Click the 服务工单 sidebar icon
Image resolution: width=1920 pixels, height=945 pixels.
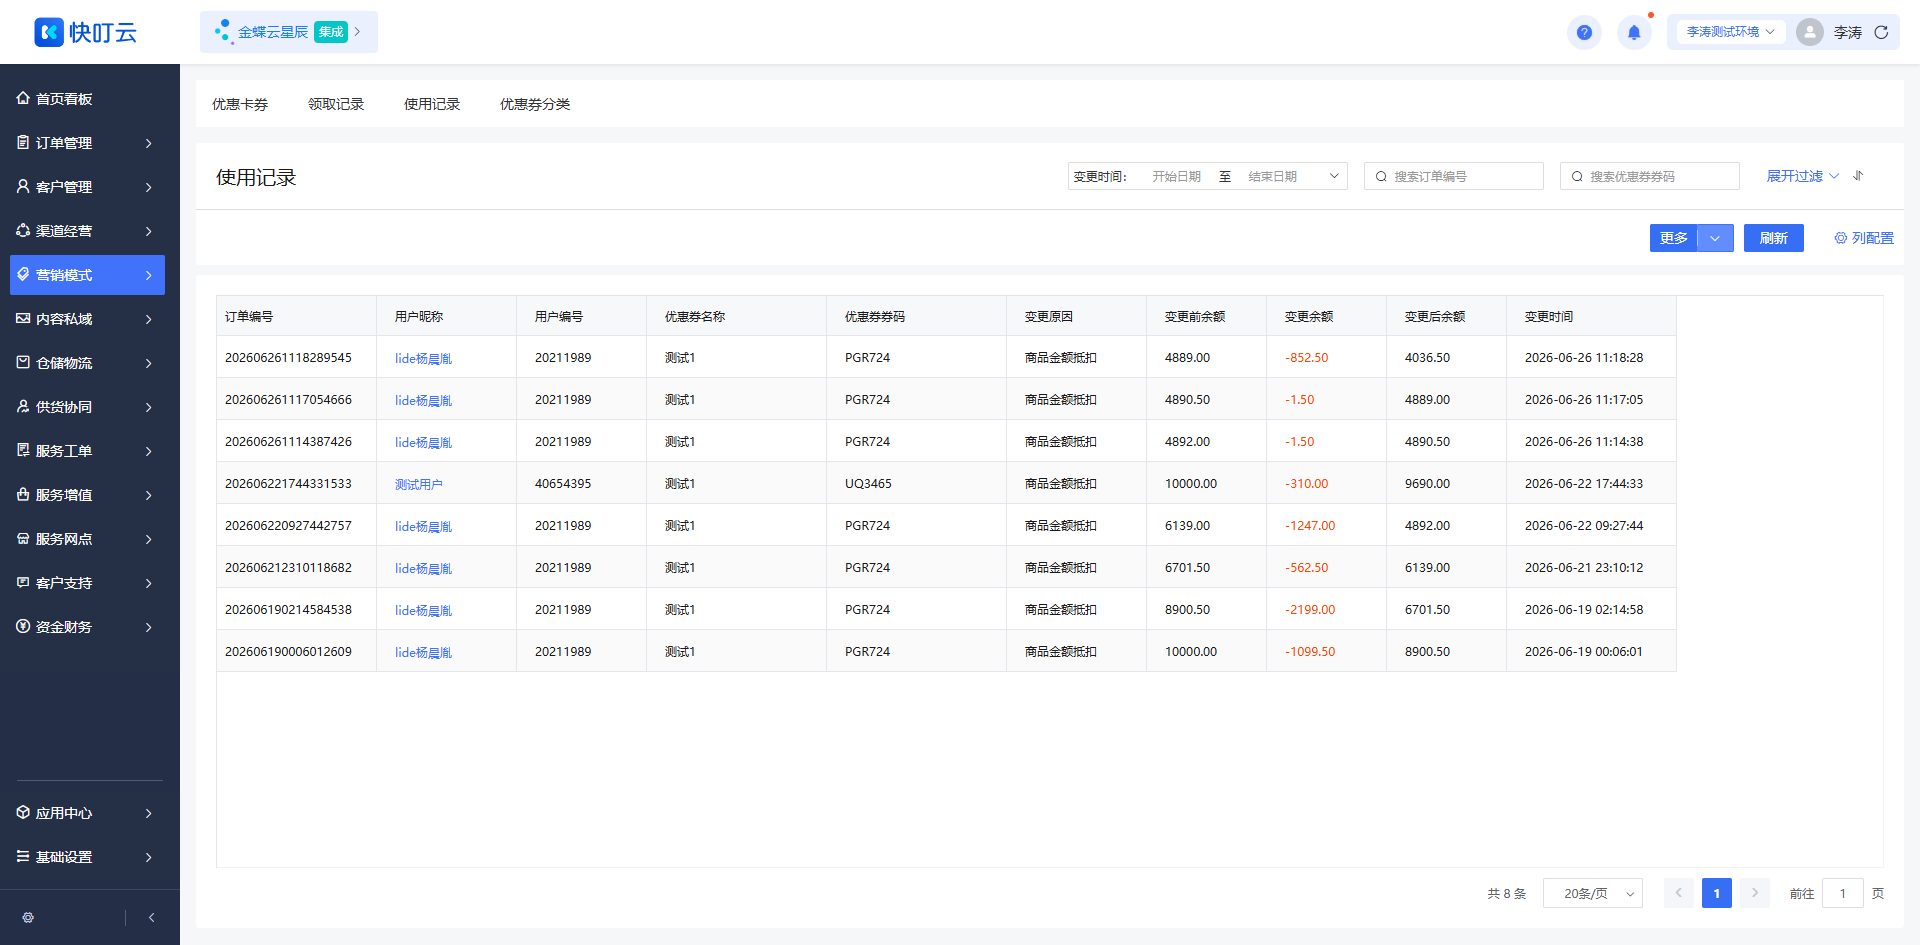23,450
